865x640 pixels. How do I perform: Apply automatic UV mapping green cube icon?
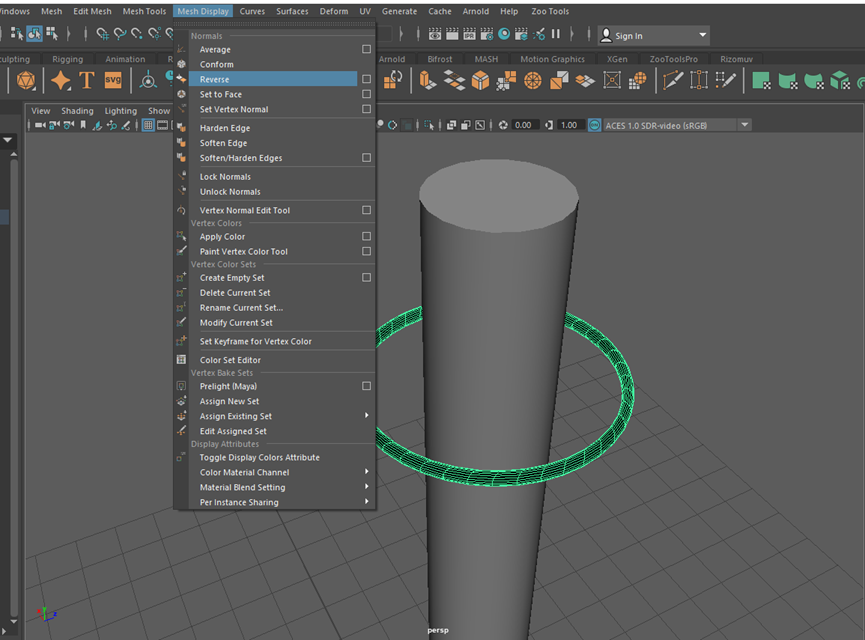coord(840,81)
